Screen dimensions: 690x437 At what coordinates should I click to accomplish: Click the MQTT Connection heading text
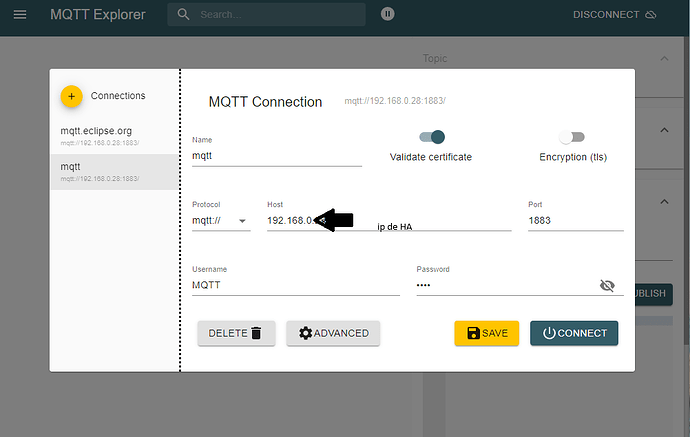pyautogui.click(x=265, y=102)
